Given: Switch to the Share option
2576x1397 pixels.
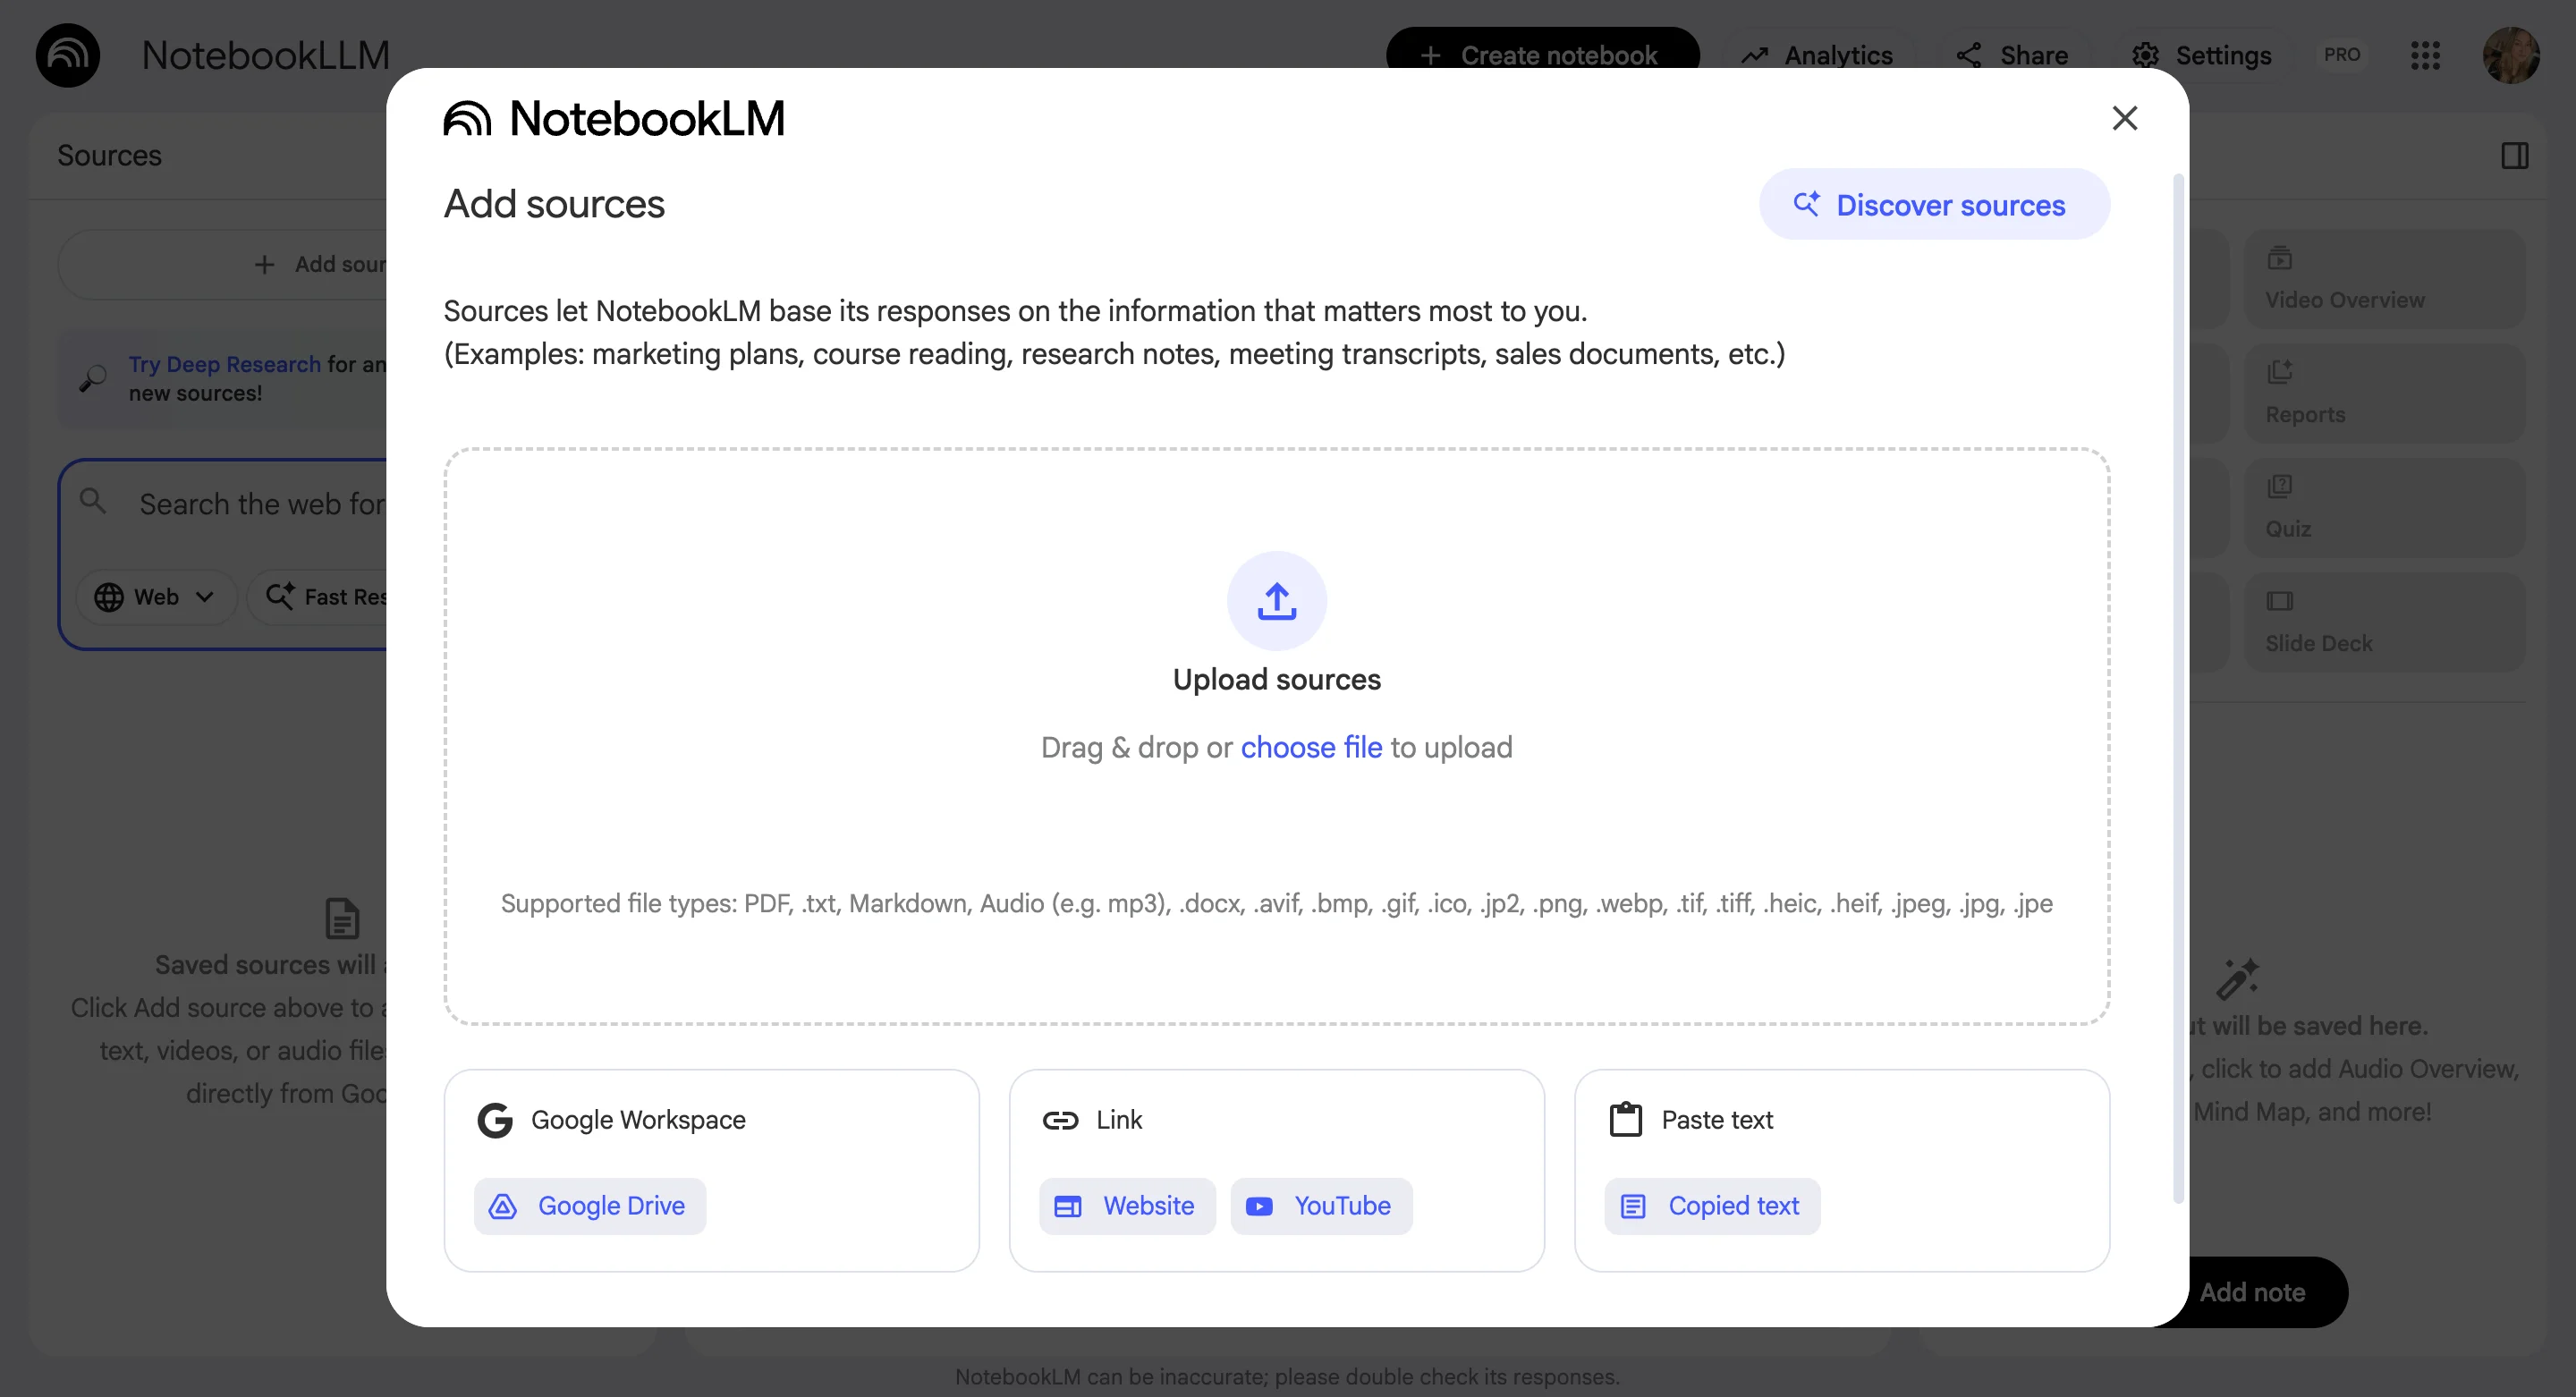Looking at the screenshot, I should coord(2012,55).
